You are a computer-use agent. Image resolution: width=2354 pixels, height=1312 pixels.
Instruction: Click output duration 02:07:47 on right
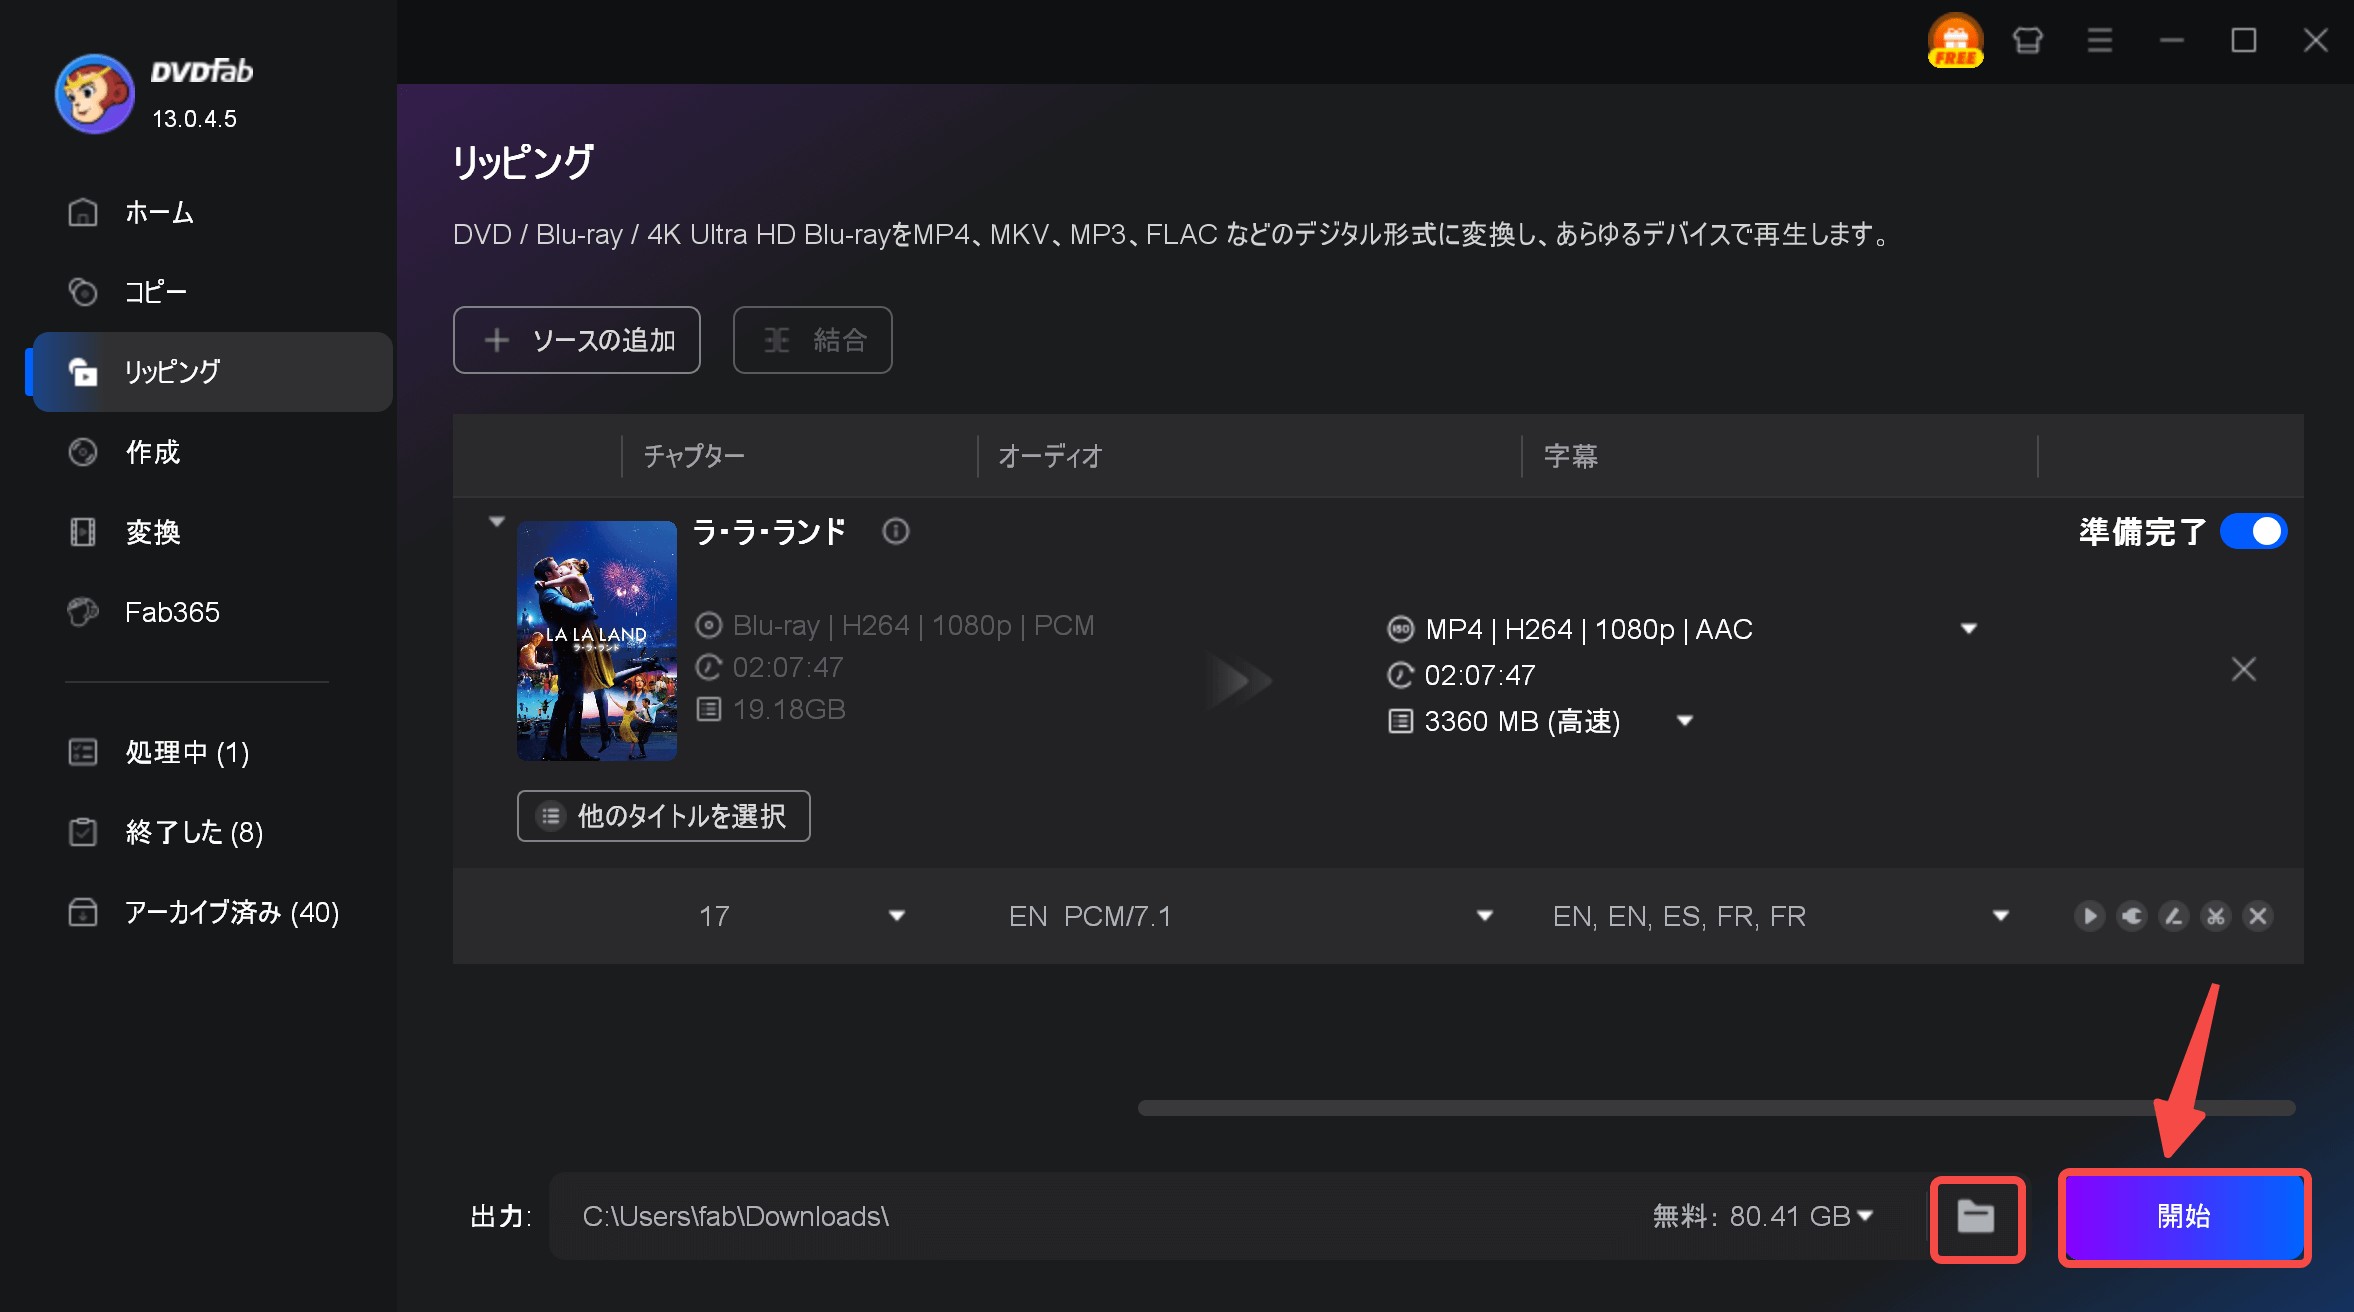click(x=1480, y=675)
